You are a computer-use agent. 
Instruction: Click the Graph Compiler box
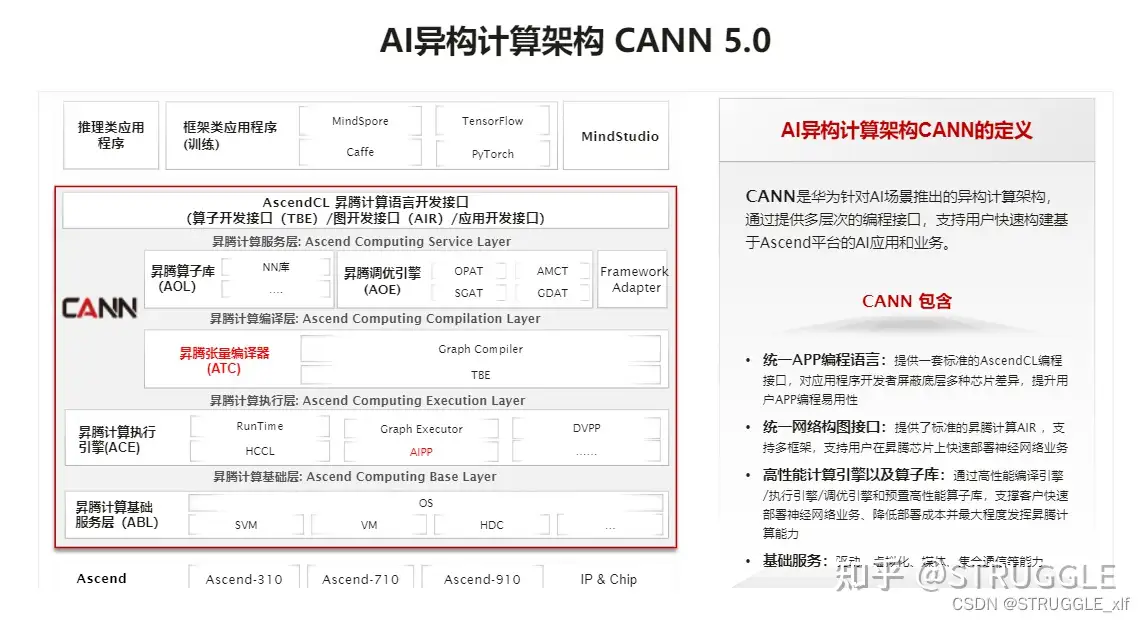(x=480, y=349)
